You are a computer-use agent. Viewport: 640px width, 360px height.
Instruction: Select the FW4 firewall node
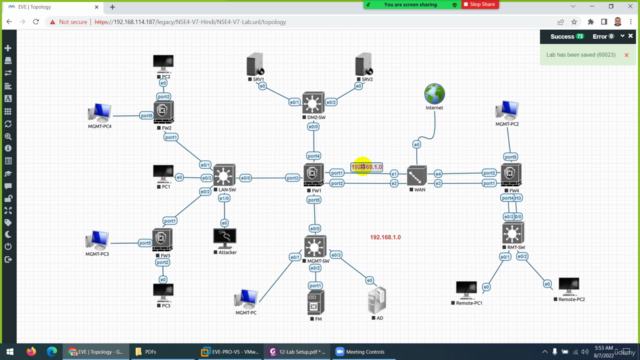point(511,175)
